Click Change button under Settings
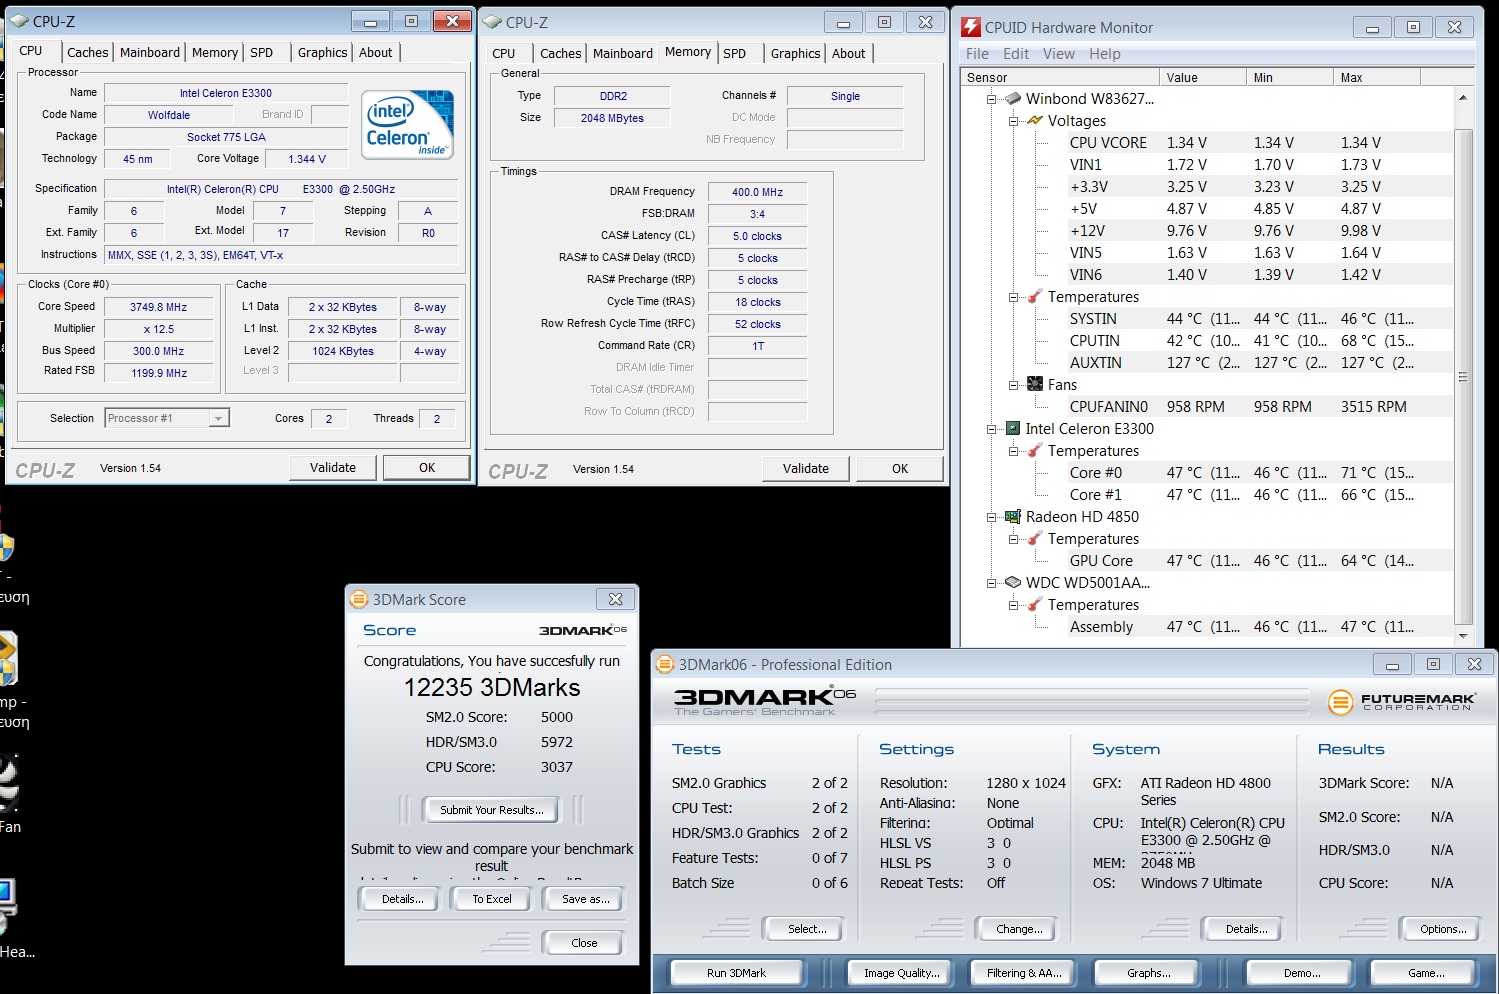Viewport: 1499px width, 994px height. pos(1019,928)
